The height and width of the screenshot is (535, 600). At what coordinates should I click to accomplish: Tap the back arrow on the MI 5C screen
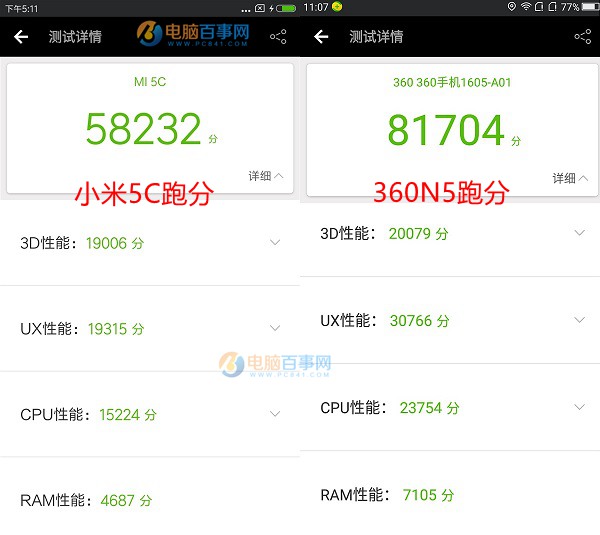click(x=21, y=37)
